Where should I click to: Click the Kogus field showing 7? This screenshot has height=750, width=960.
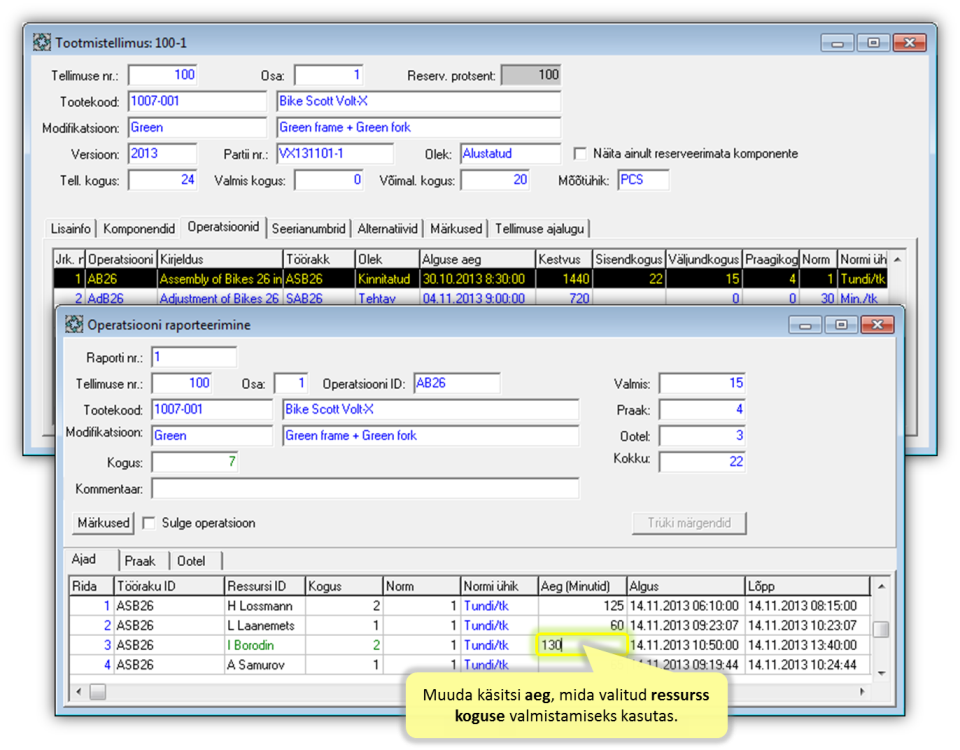(x=195, y=462)
